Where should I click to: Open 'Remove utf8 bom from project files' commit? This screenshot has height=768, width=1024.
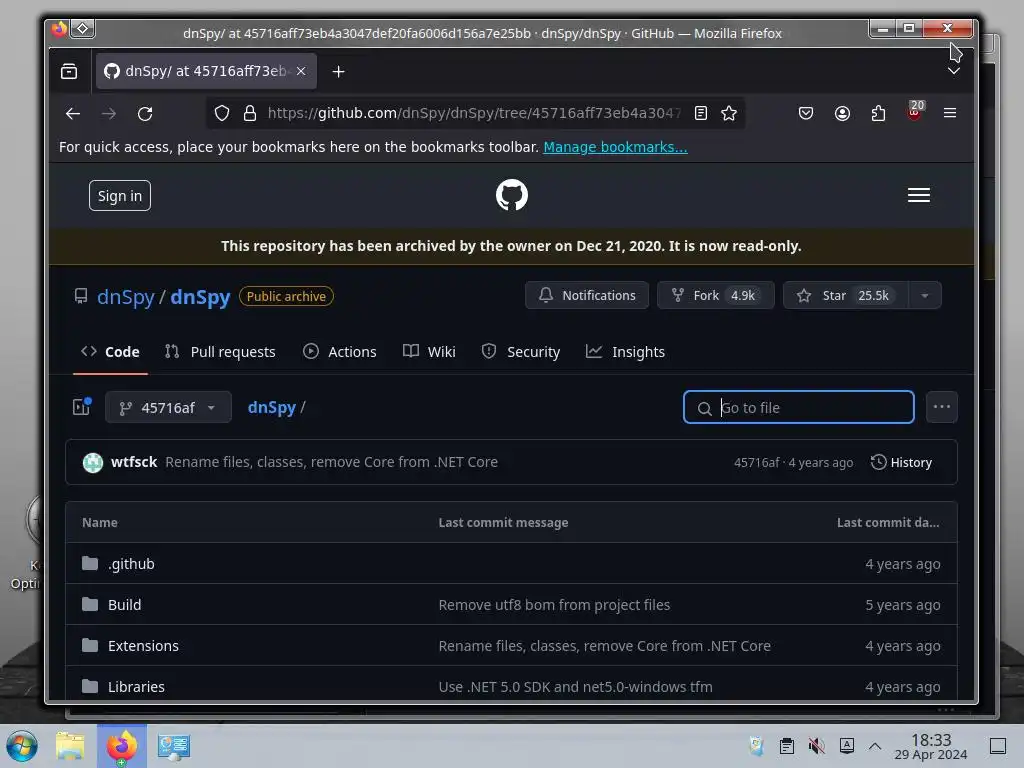(554, 605)
